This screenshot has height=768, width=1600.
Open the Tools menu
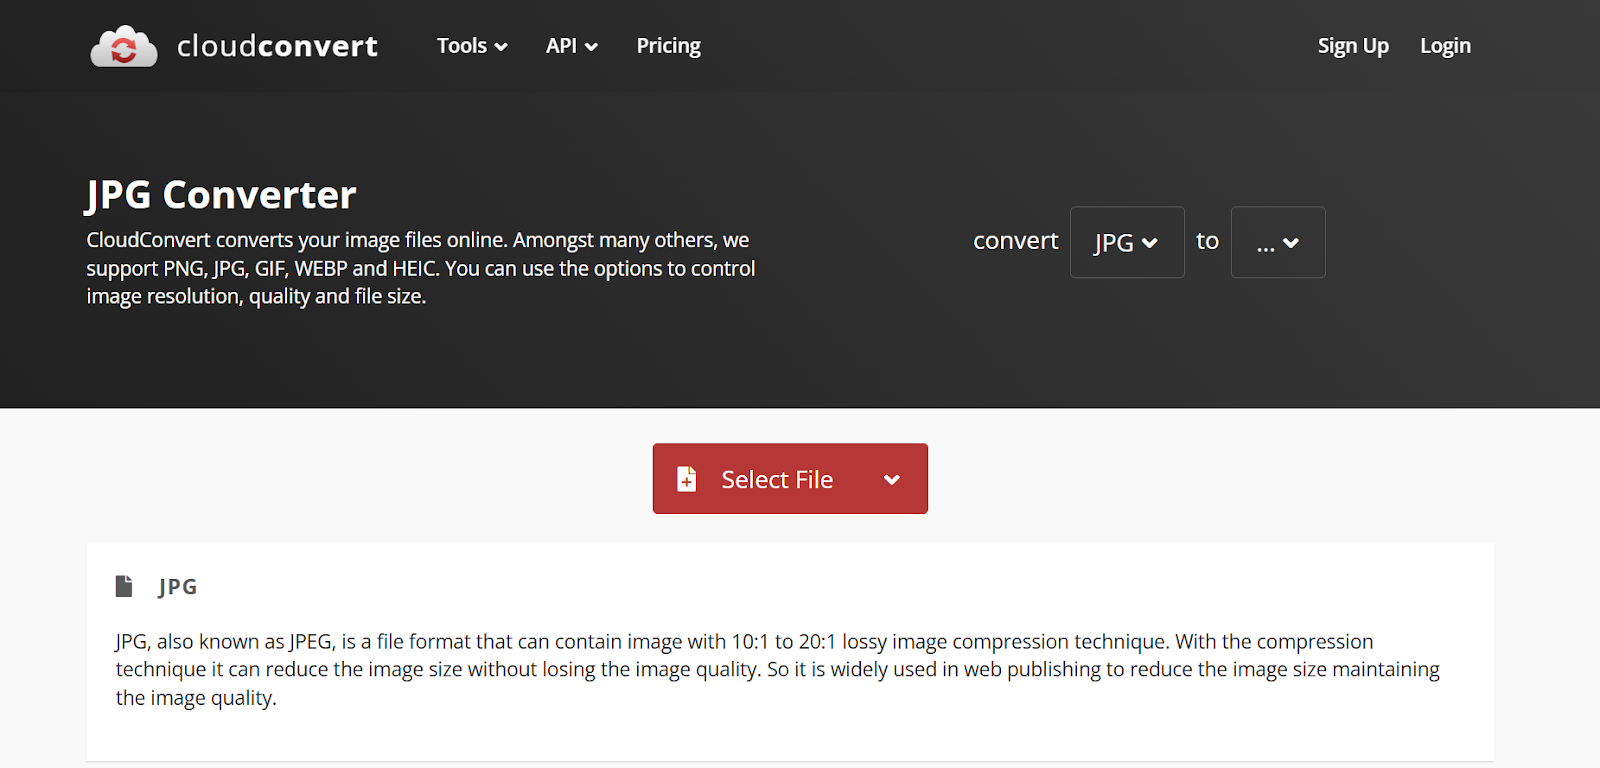pyautogui.click(x=472, y=46)
